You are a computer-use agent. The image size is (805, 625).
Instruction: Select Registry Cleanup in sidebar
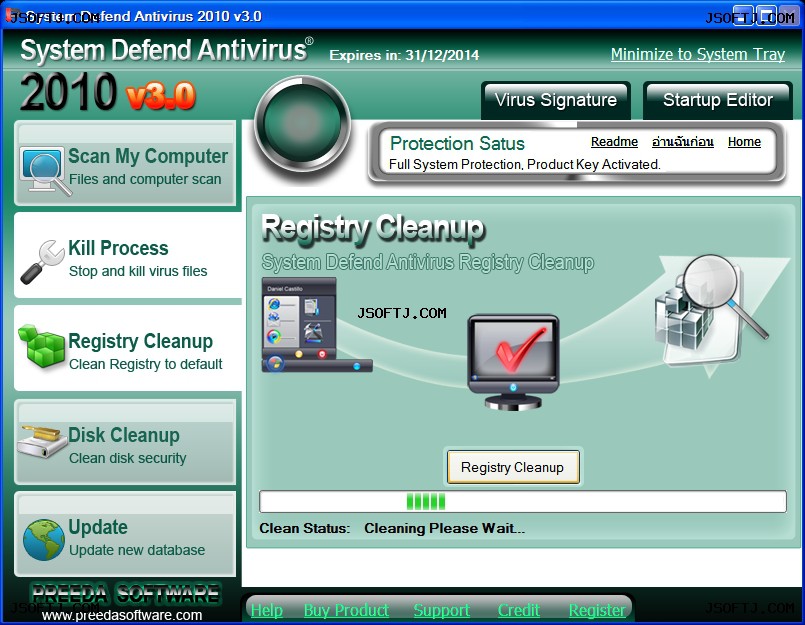(127, 349)
